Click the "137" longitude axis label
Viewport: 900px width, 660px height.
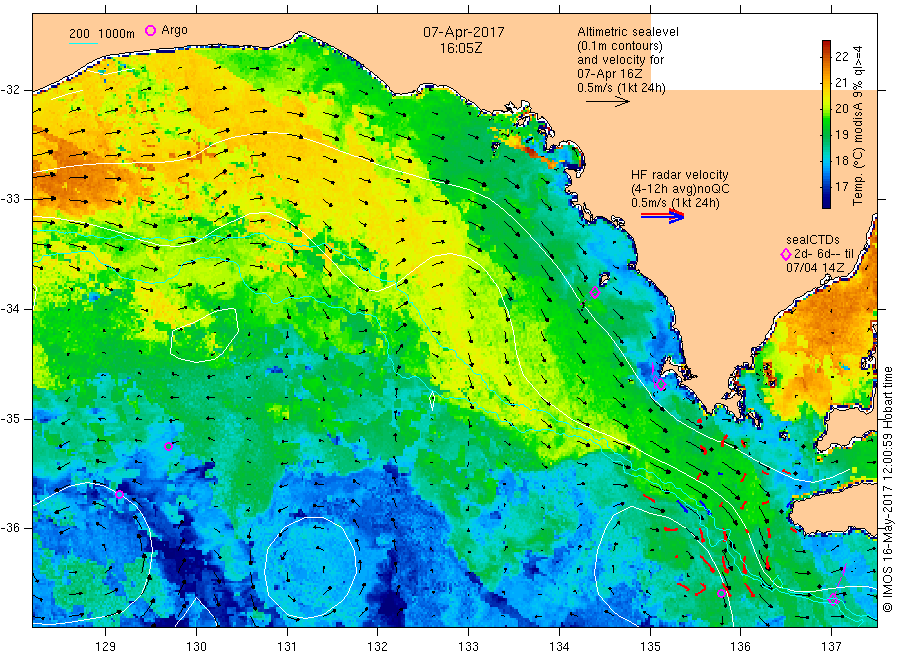click(x=831, y=647)
